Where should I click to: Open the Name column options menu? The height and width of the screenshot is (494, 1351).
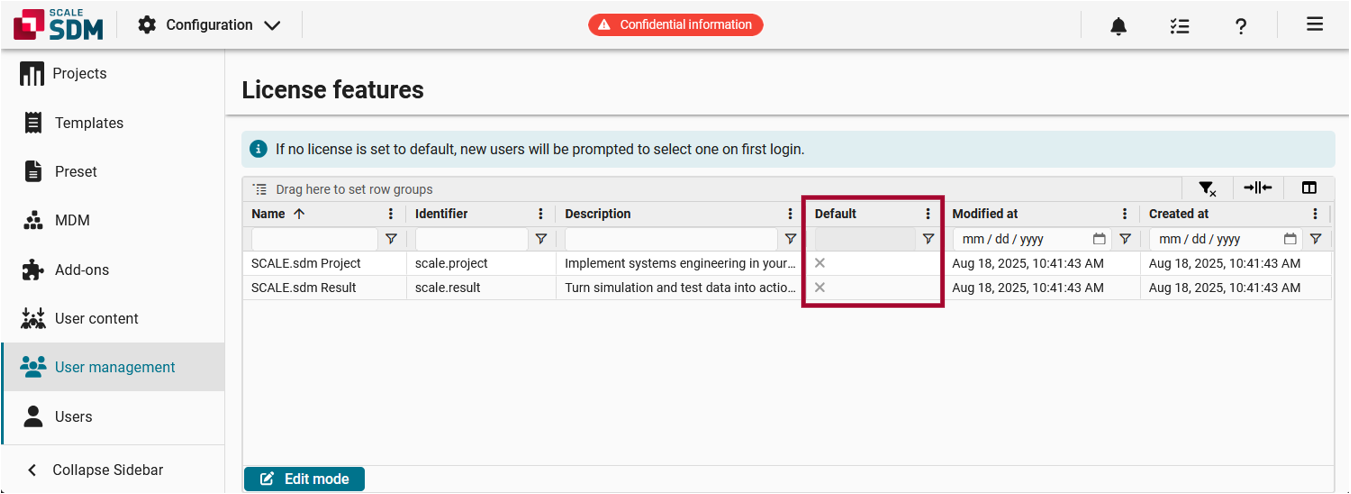click(391, 214)
